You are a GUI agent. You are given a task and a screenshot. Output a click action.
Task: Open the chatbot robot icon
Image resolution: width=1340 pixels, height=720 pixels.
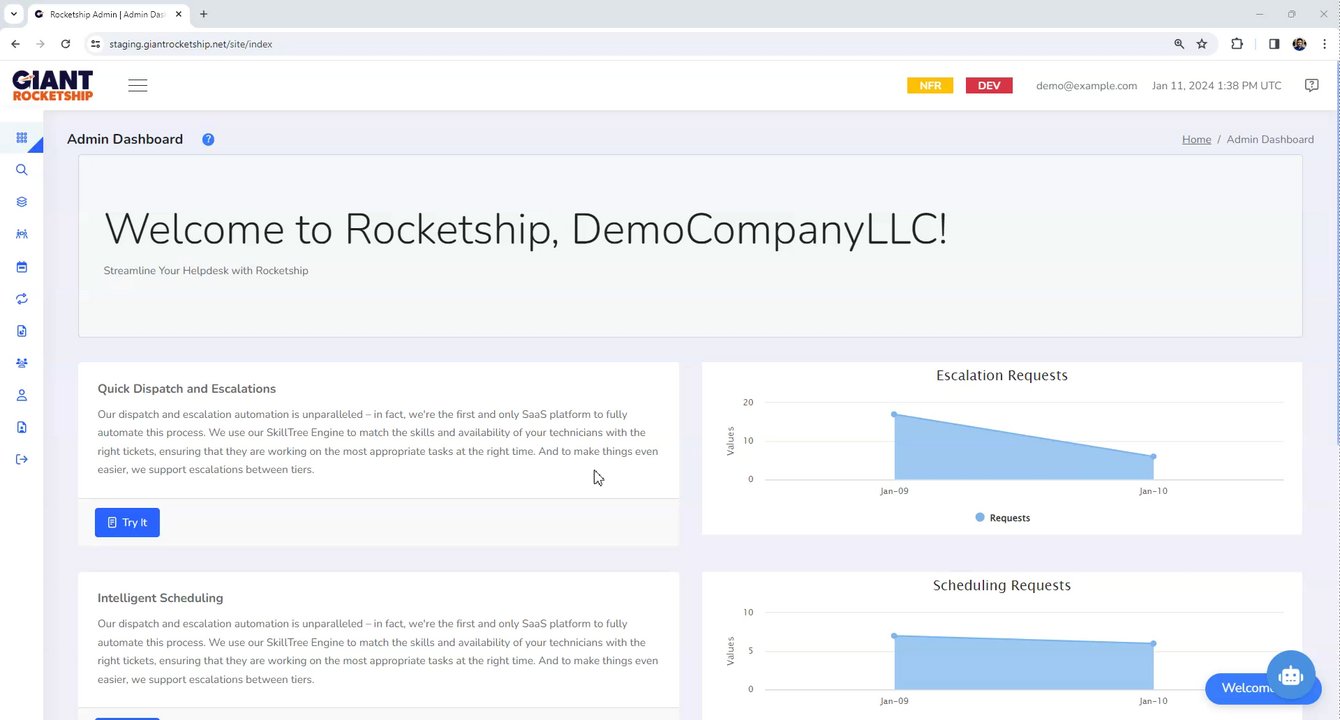[x=1290, y=676]
